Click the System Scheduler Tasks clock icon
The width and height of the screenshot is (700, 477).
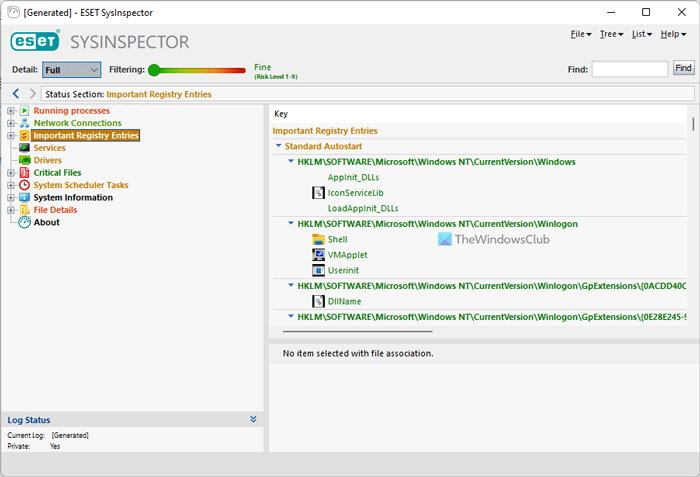25,185
